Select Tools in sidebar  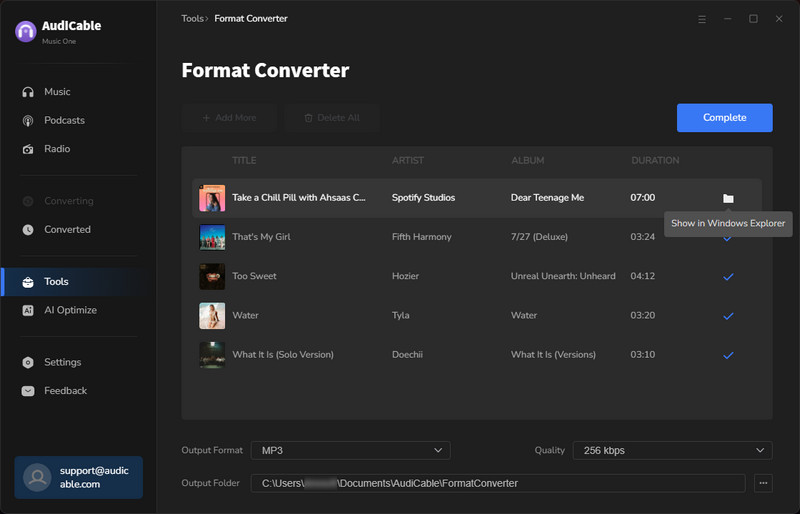[56, 282]
